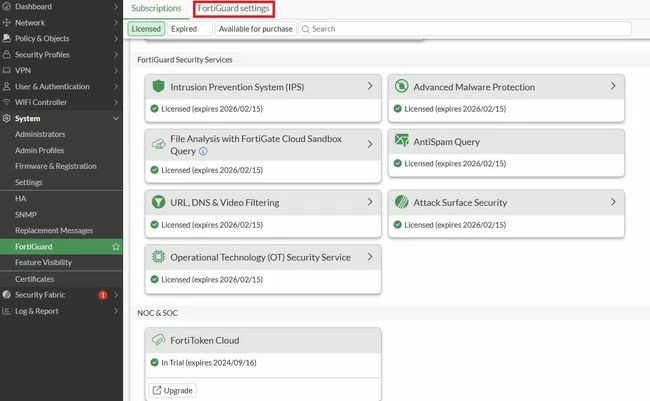Select the Available for purchase filter
Screen dimensions: 650x401
point(255,29)
